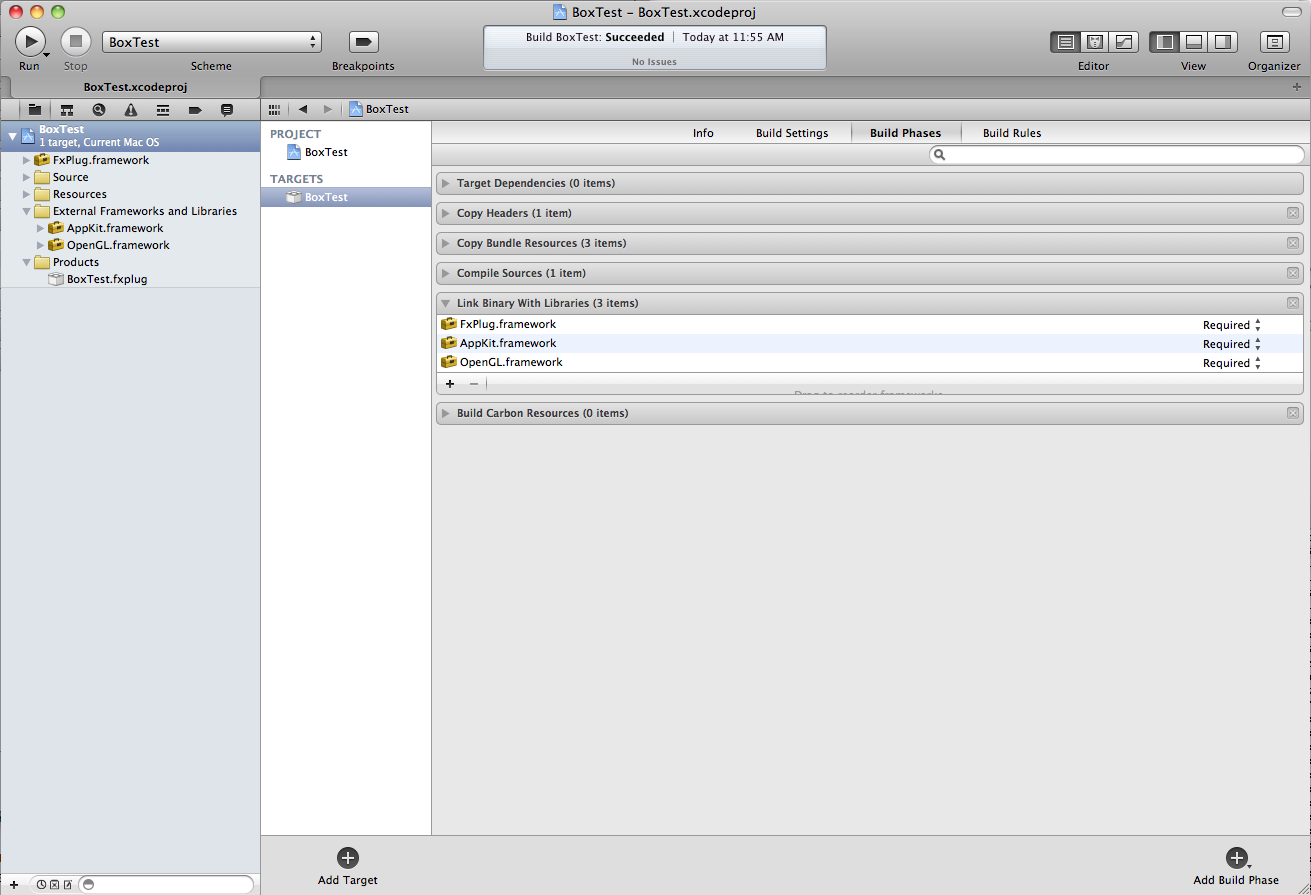
Task: Open the Search navigator icon
Action: click(x=98, y=110)
